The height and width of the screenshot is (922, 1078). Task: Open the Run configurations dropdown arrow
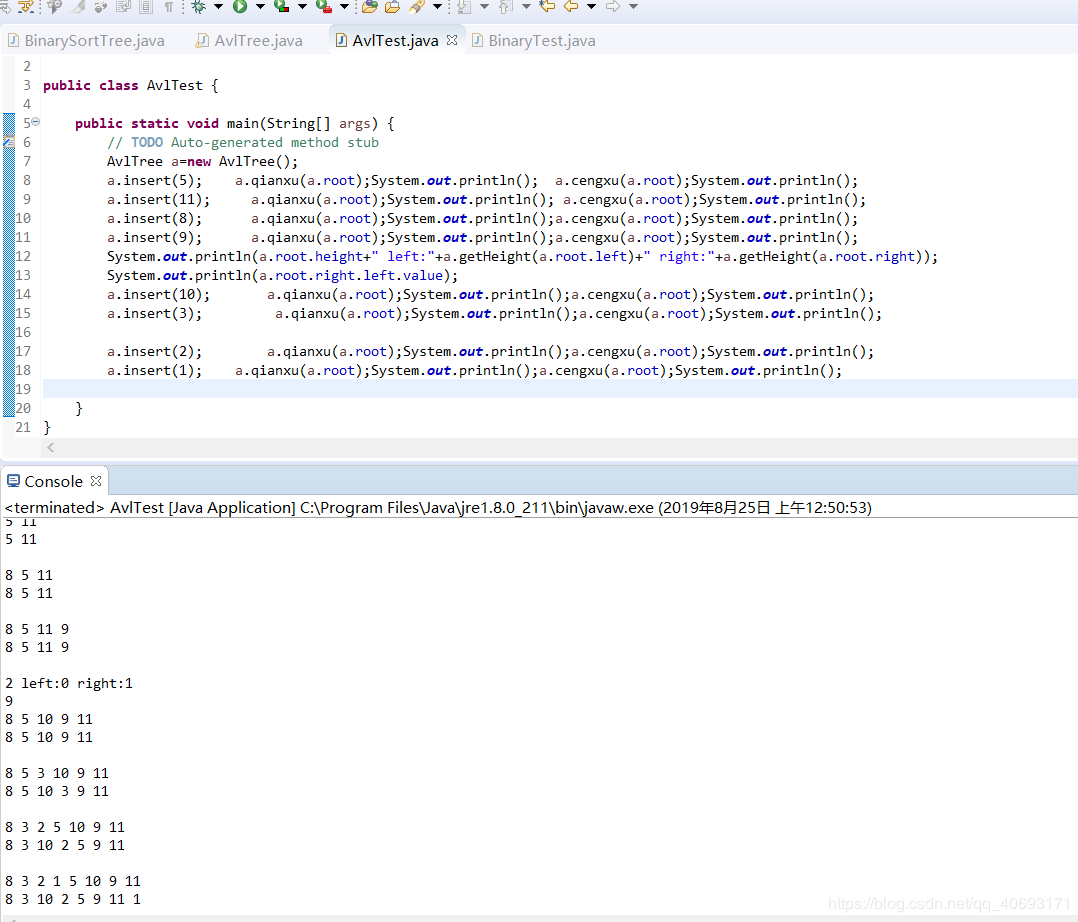tap(261, 7)
